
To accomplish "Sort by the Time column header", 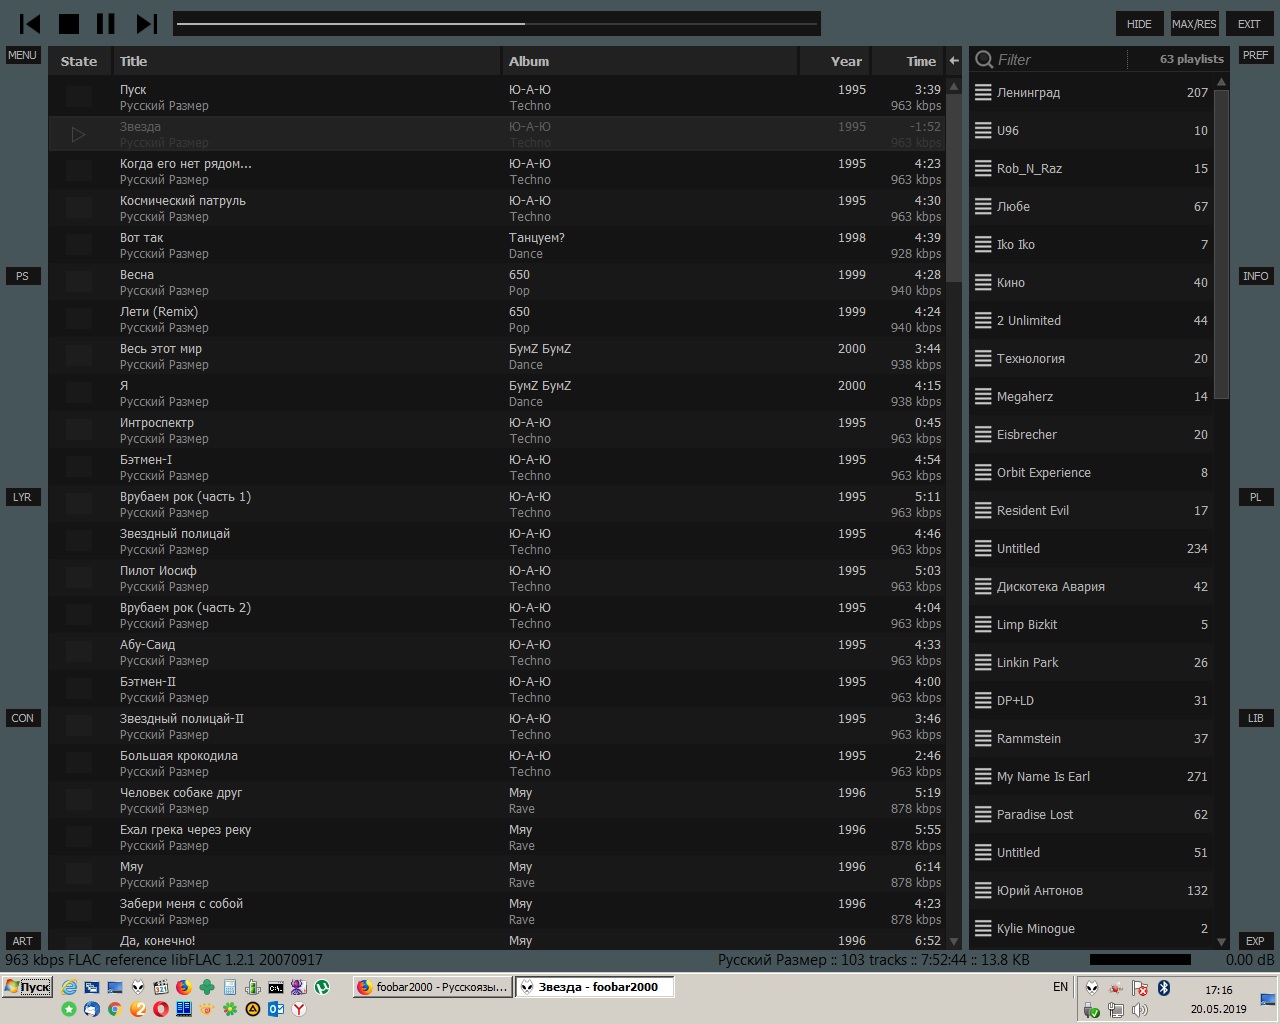I will point(907,61).
